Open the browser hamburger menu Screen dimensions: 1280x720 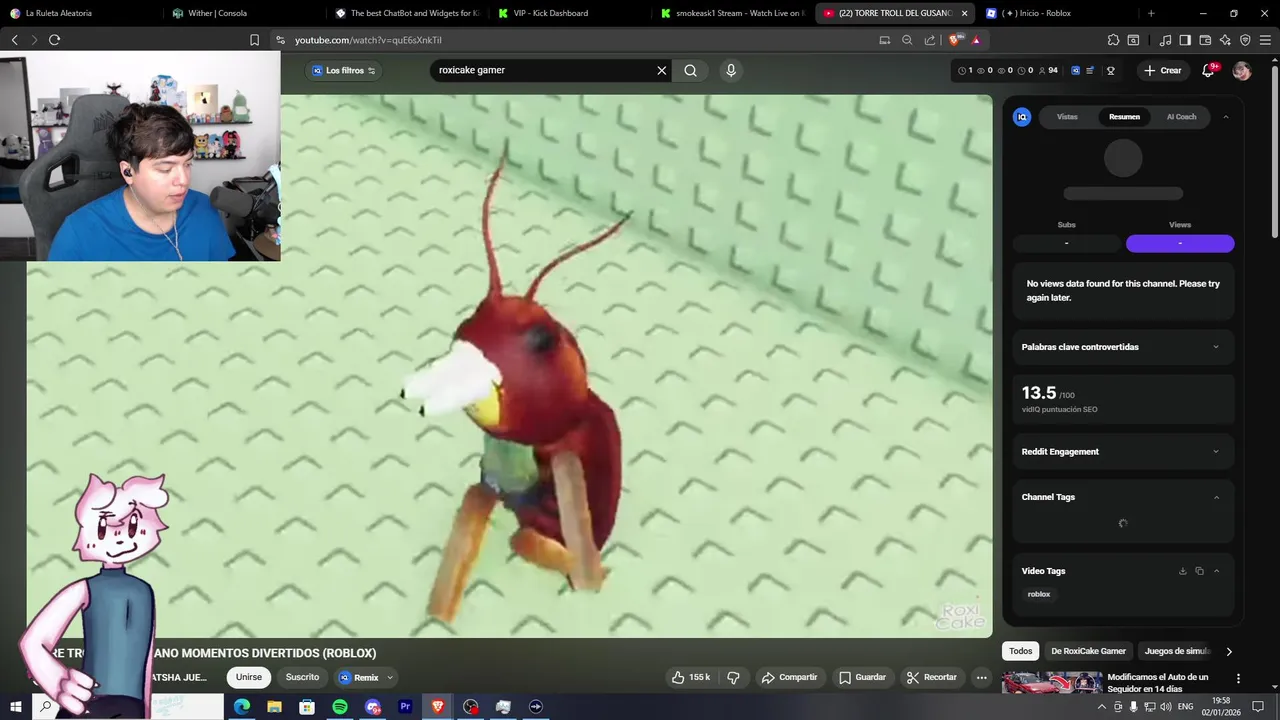click(1265, 40)
